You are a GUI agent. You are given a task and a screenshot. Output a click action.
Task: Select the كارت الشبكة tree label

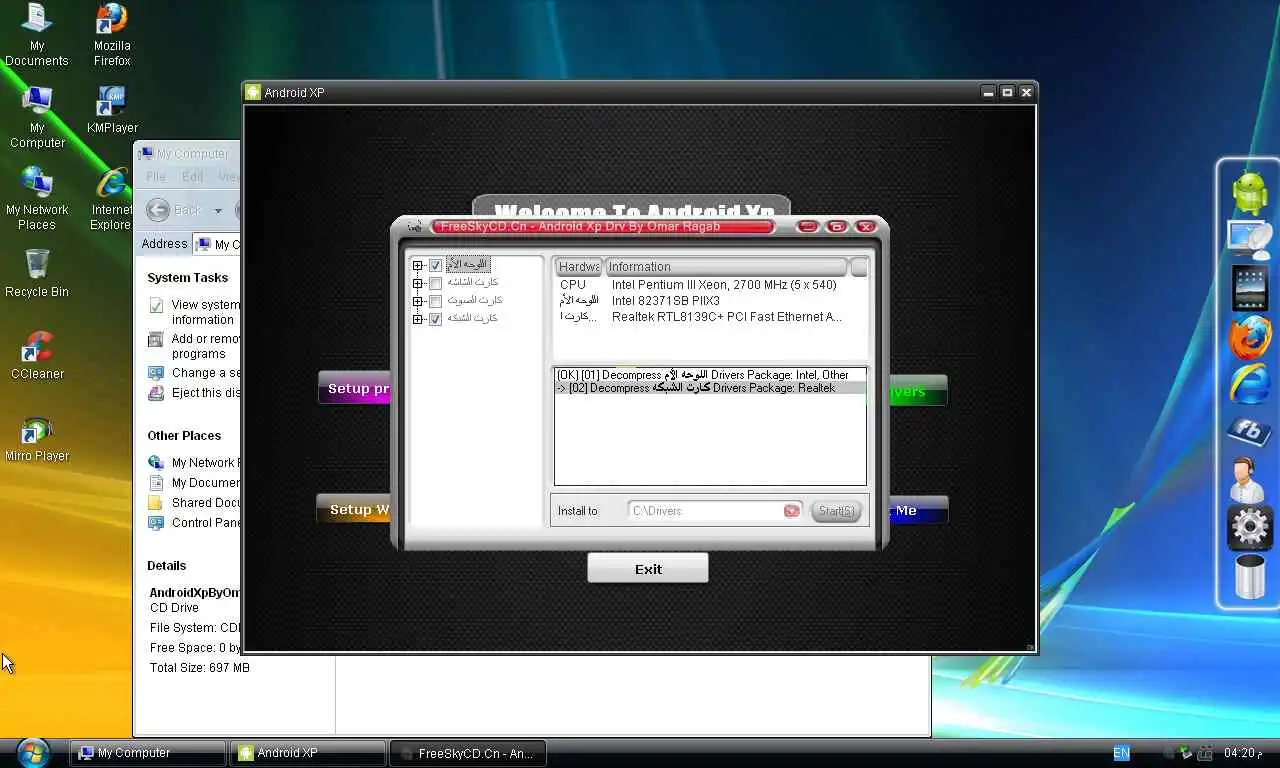472,319
